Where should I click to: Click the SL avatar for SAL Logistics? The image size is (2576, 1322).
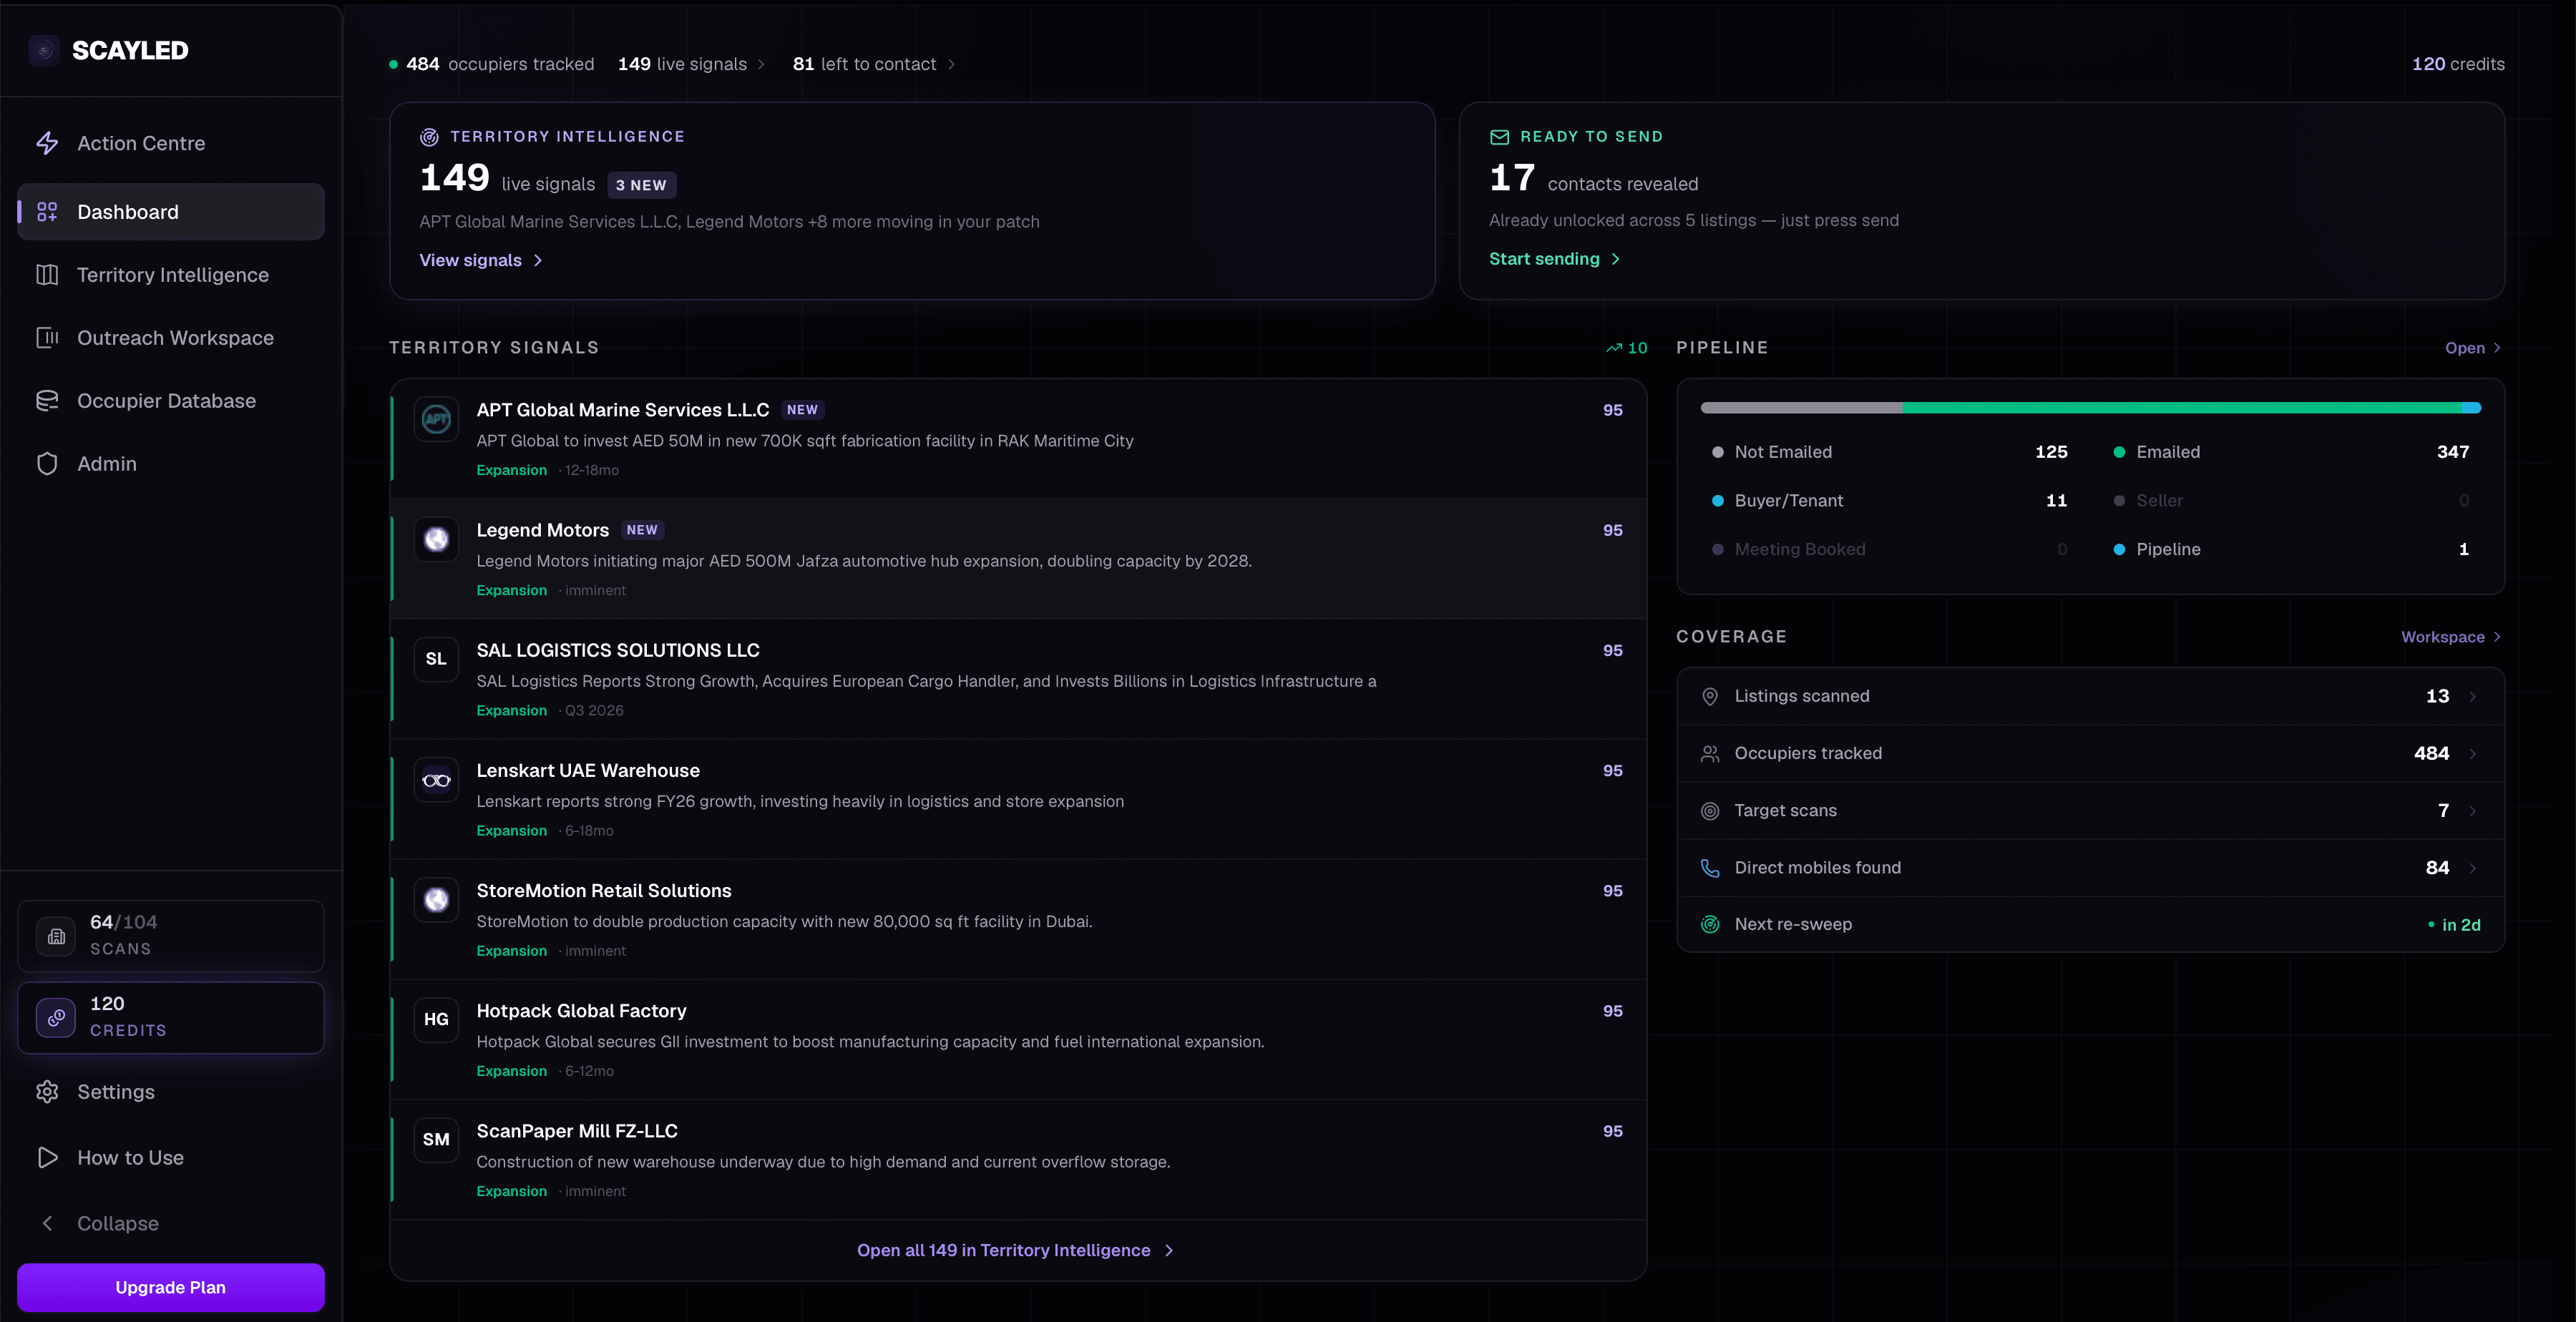[436, 659]
